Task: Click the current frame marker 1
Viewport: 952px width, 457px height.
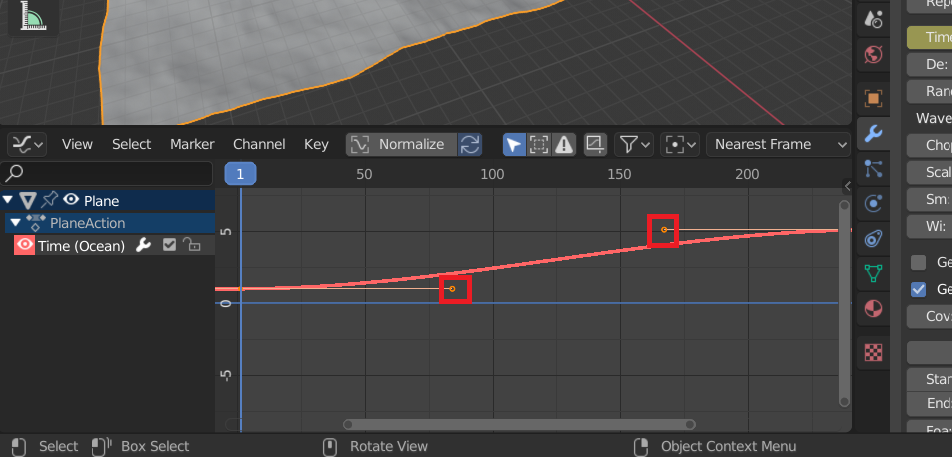Action: 240,174
